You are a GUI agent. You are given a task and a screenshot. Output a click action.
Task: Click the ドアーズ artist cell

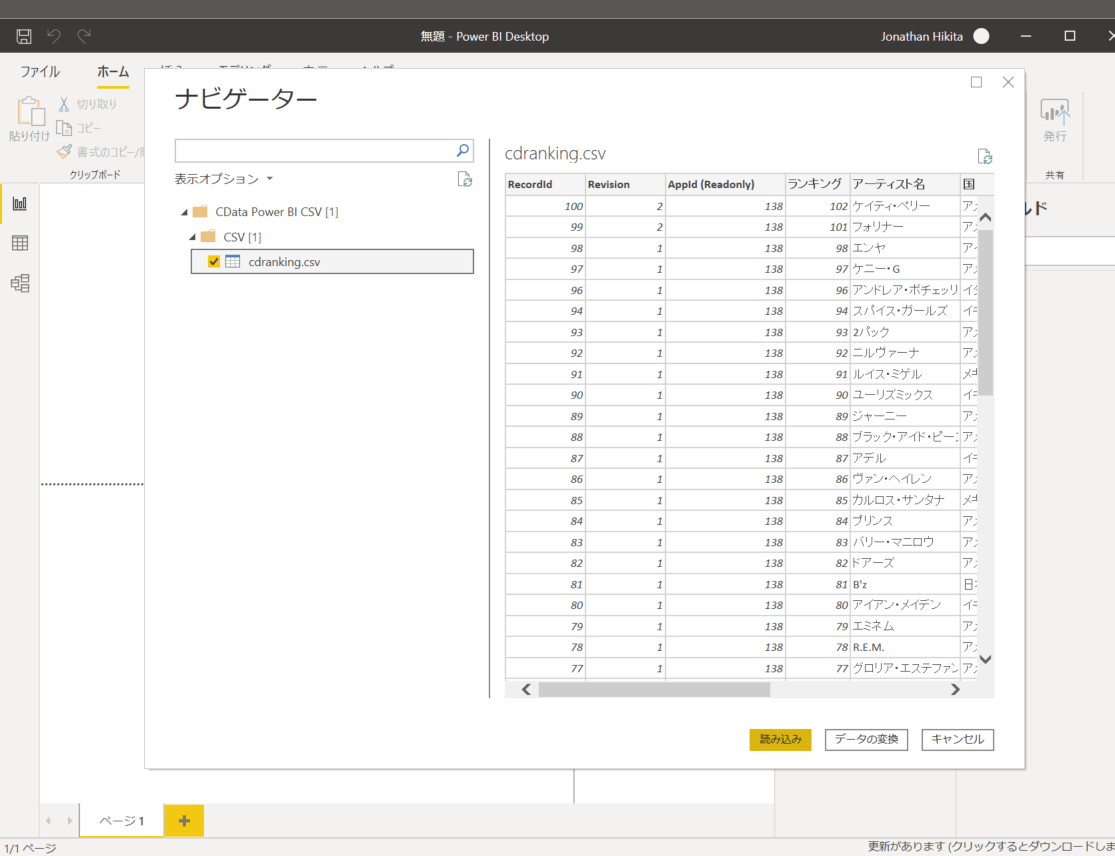pyautogui.click(x=905, y=563)
